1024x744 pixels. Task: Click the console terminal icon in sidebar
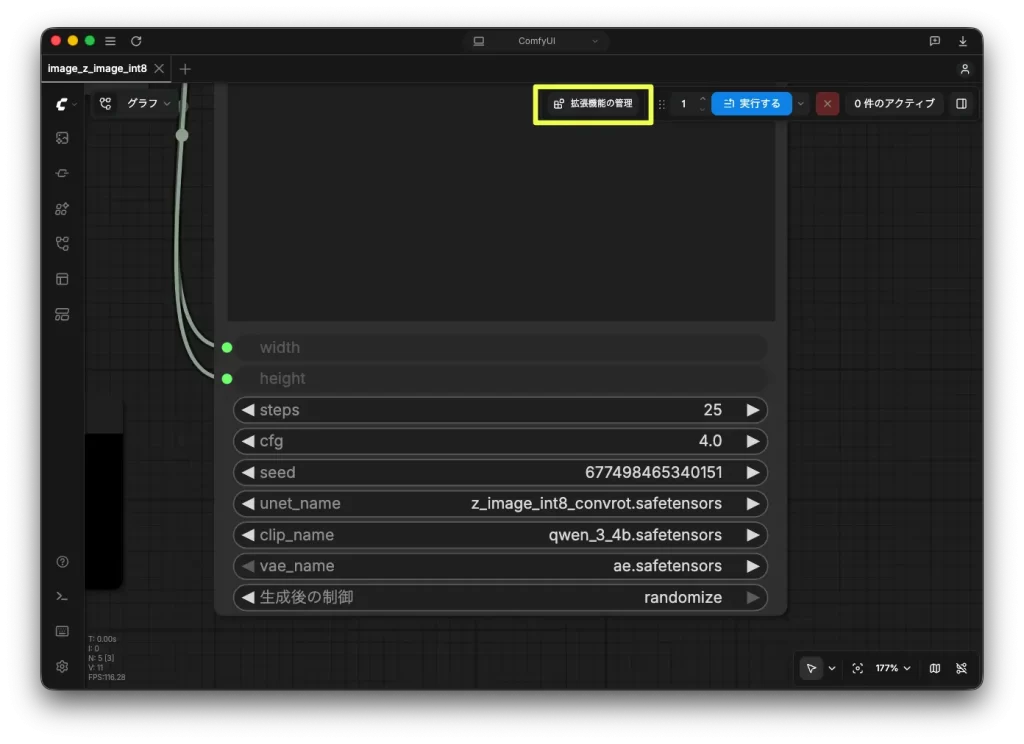pos(62,596)
